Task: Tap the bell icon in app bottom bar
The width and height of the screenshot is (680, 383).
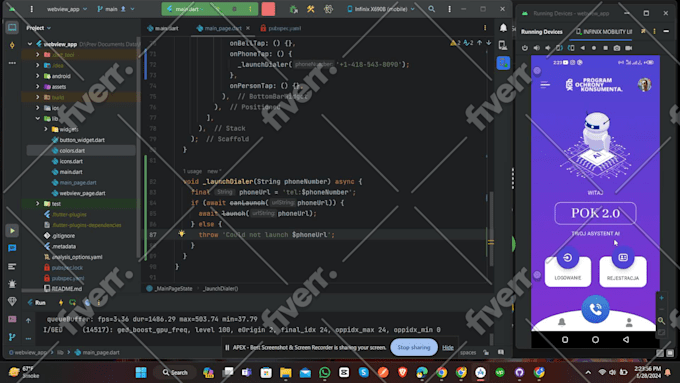Action: point(562,322)
